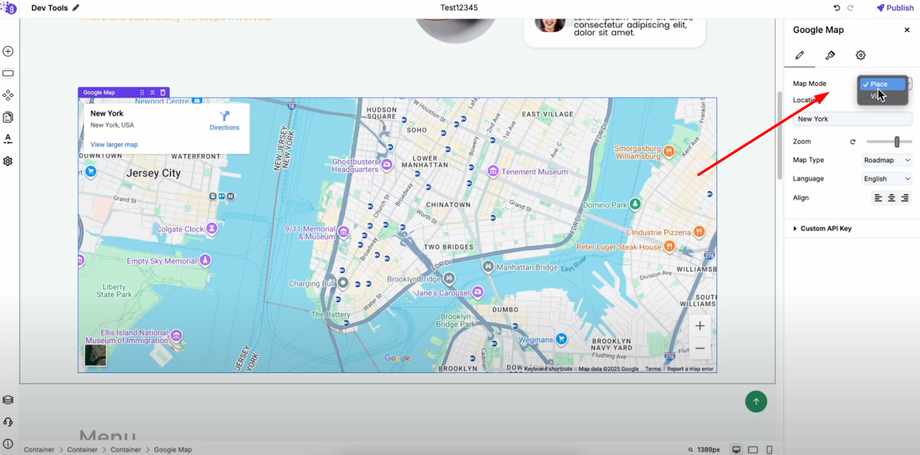920x455 pixels.
Task: Open the typography A icon in sidebar
Action: point(8,139)
